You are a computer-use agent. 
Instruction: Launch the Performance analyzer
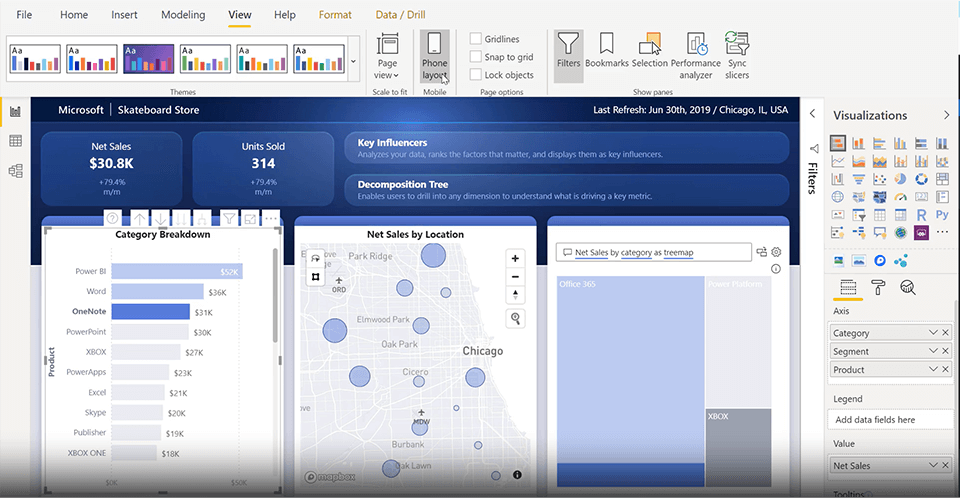(696, 55)
